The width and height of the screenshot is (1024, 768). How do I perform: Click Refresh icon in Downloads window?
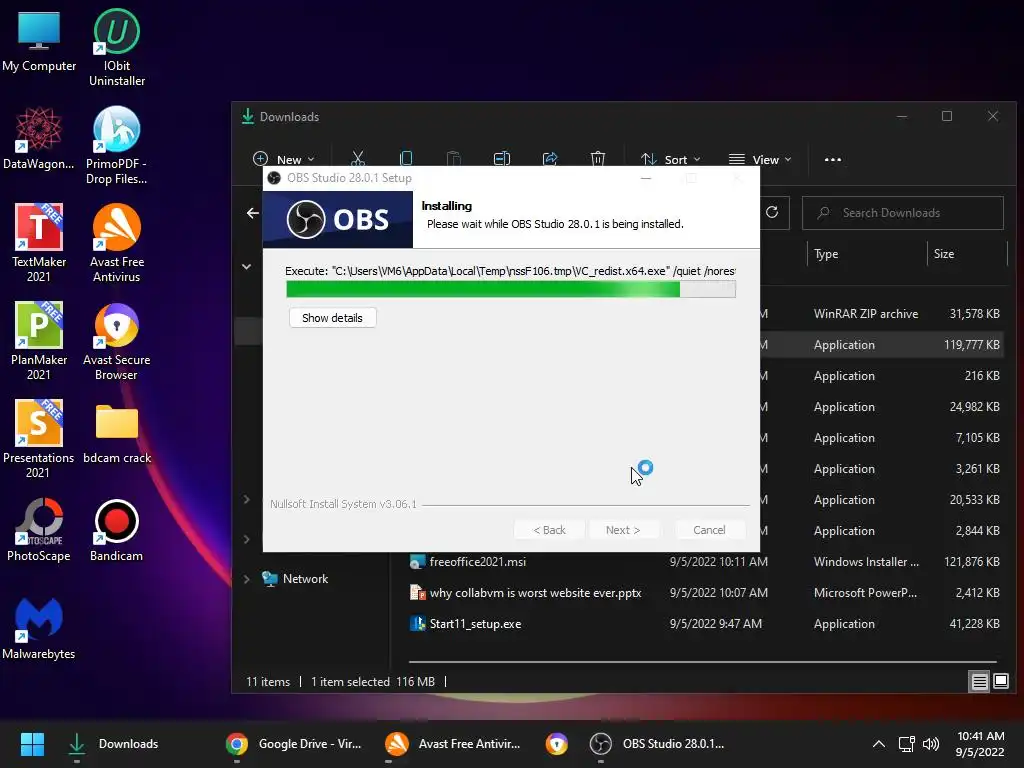click(772, 212)
